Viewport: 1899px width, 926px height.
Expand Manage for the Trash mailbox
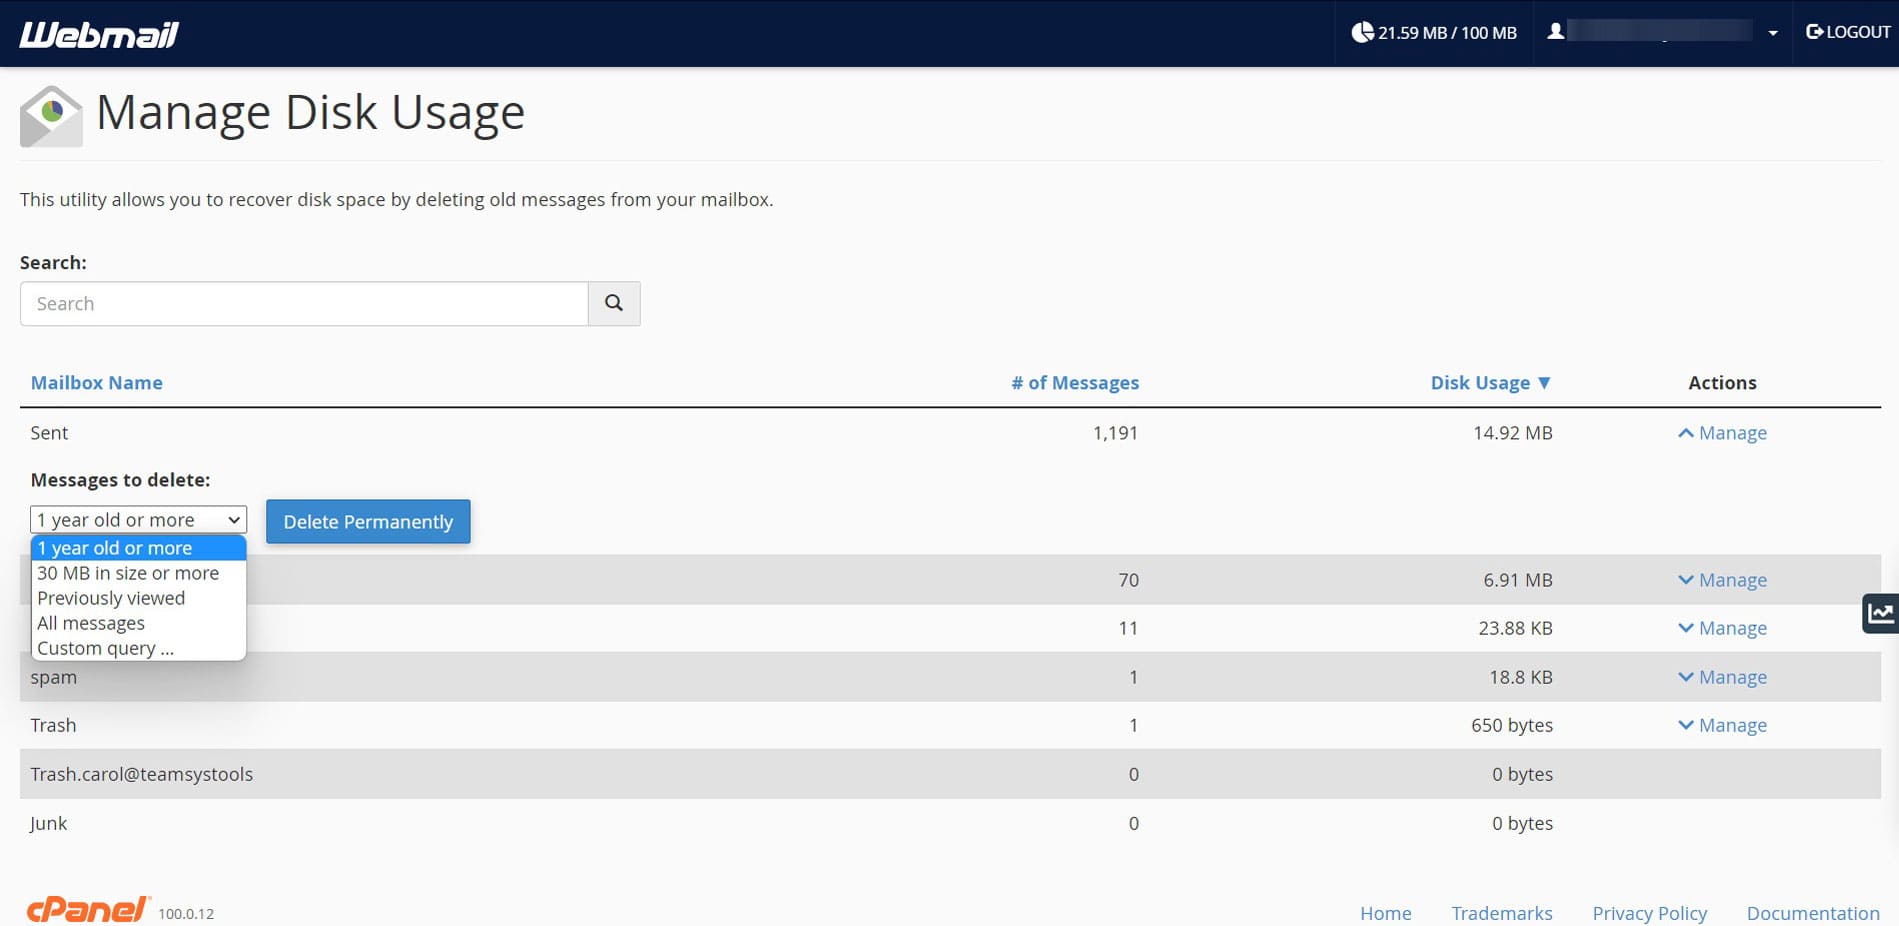pos(1722,725)
